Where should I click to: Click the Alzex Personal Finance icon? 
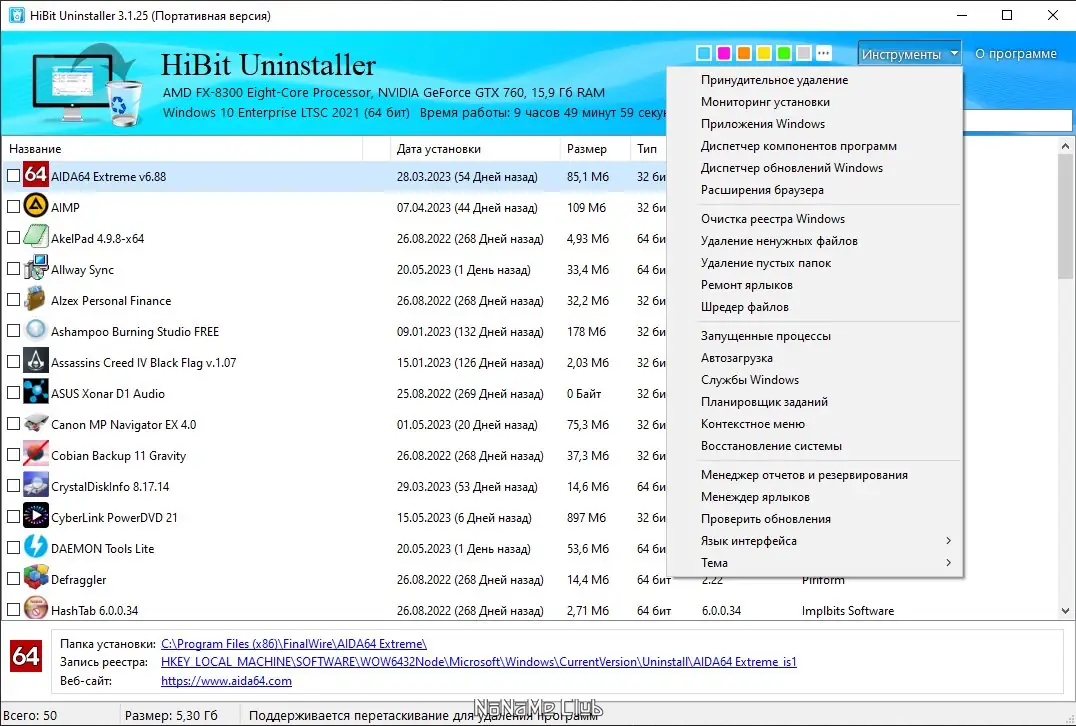(36, 299)
